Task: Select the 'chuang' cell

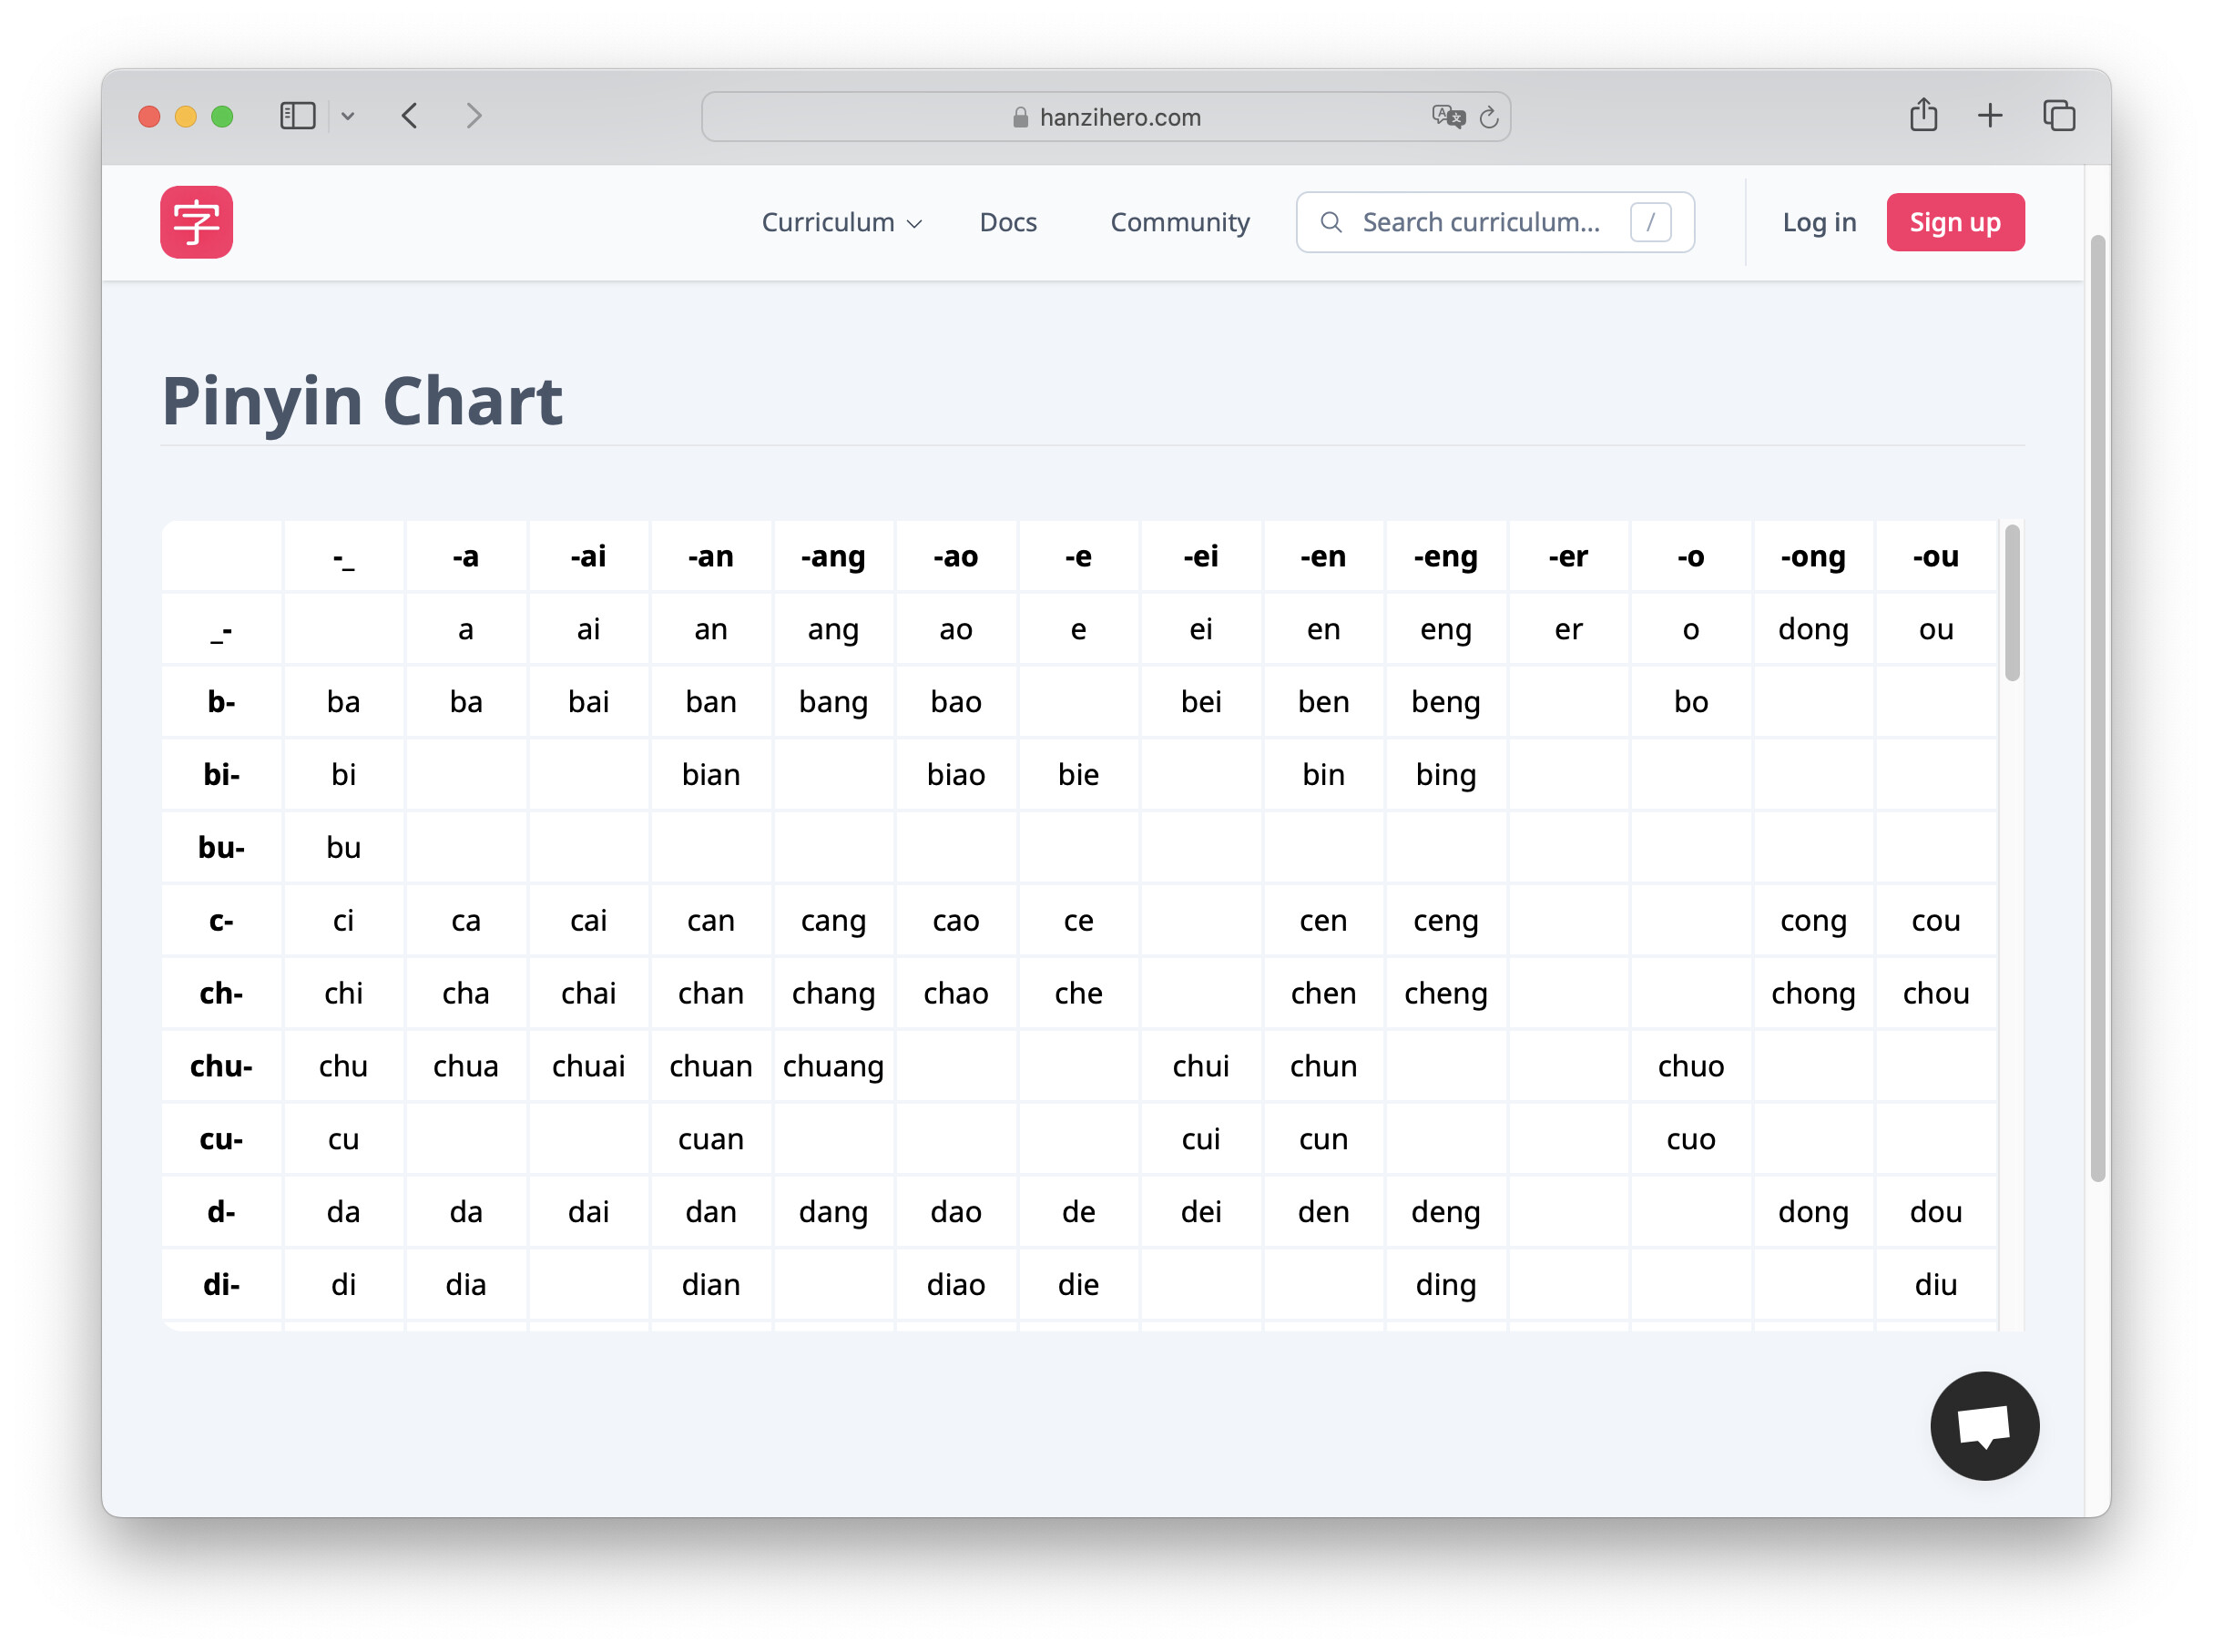Action: pos(833,1066)
